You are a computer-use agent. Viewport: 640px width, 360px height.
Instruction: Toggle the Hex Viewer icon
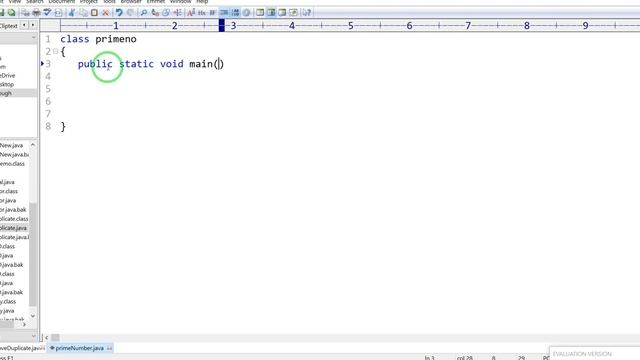coord(202,13)
